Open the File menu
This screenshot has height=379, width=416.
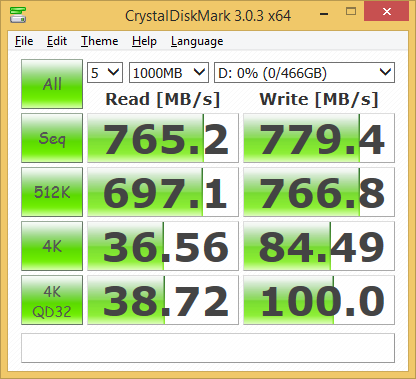(24, 41)
